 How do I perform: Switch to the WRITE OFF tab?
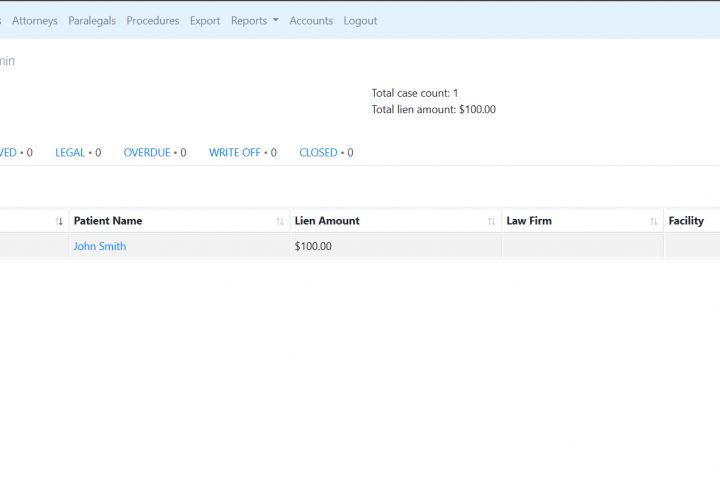(x=242, y=152)
